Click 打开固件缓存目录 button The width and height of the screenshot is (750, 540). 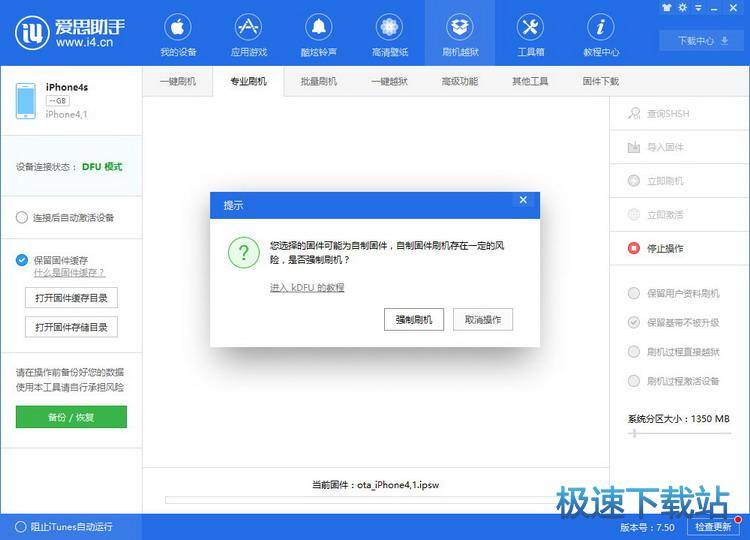(71, 298)
